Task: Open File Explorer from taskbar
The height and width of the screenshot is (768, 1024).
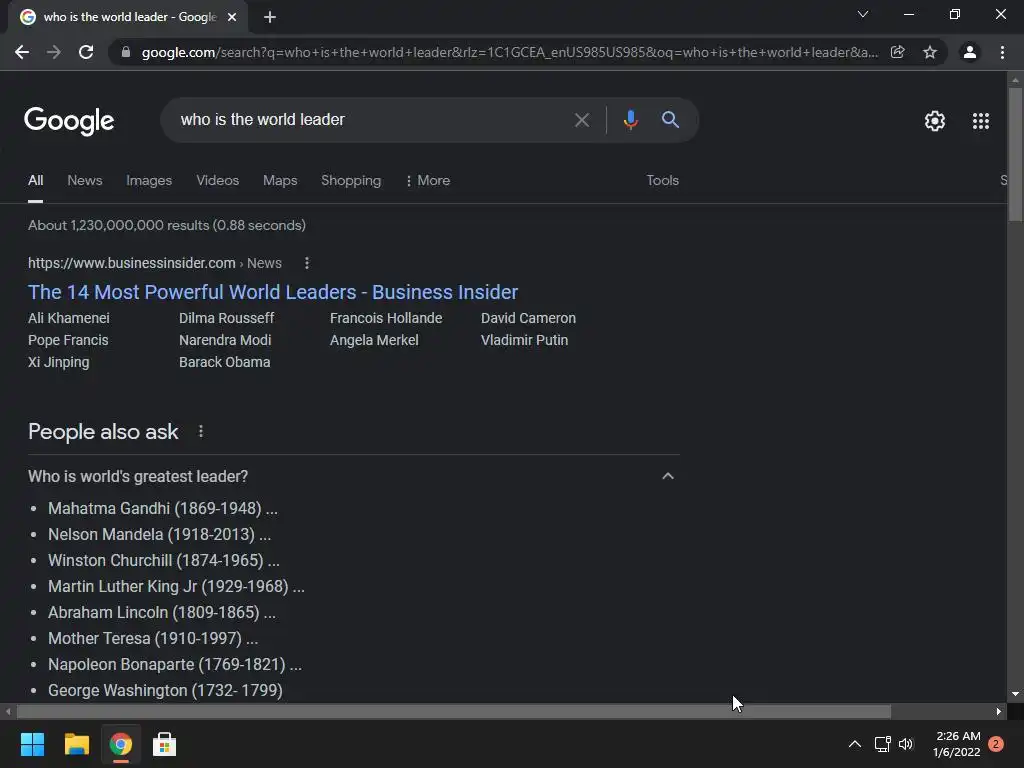Action: pyautogui.click(x=76, y=744)
